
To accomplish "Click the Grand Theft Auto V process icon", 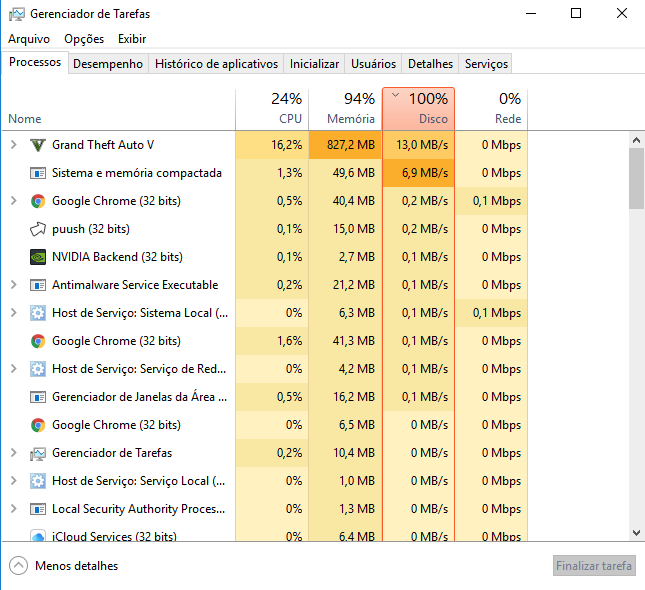I will coord(38,145).
